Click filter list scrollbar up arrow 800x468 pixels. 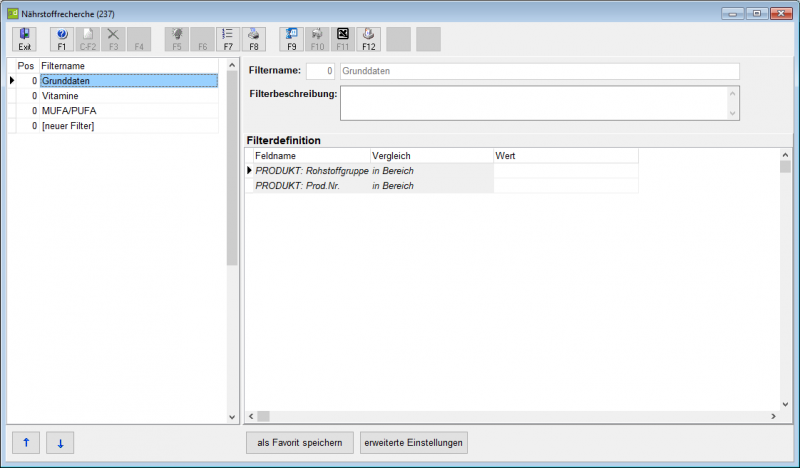[x=232, y=65]
